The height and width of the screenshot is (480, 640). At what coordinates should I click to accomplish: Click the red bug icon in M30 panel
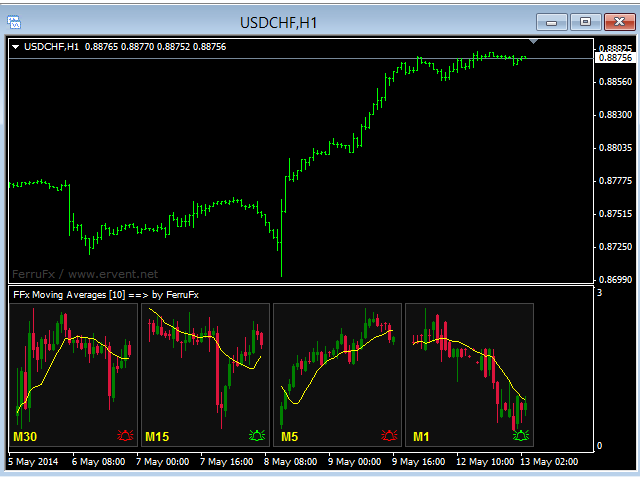coord(125,435)
